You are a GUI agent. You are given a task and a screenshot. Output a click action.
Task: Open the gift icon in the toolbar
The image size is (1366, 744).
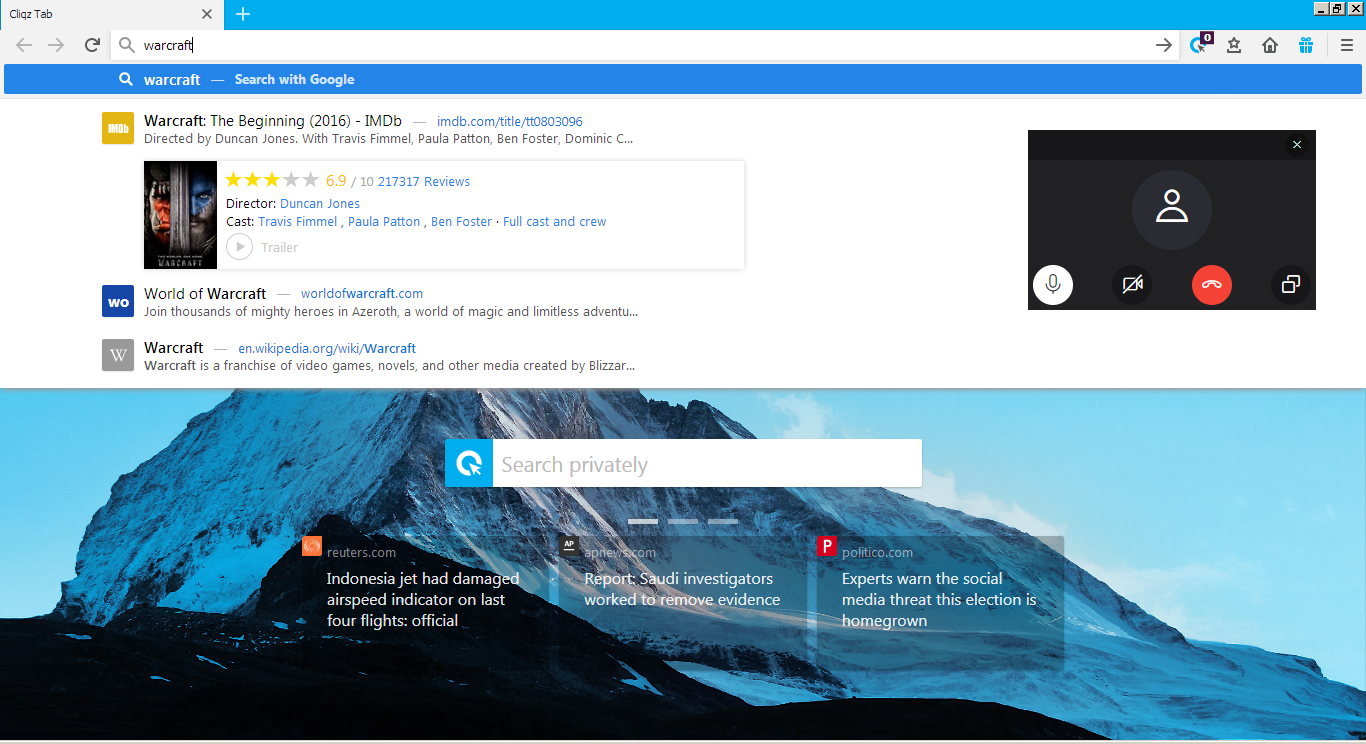1306,45
